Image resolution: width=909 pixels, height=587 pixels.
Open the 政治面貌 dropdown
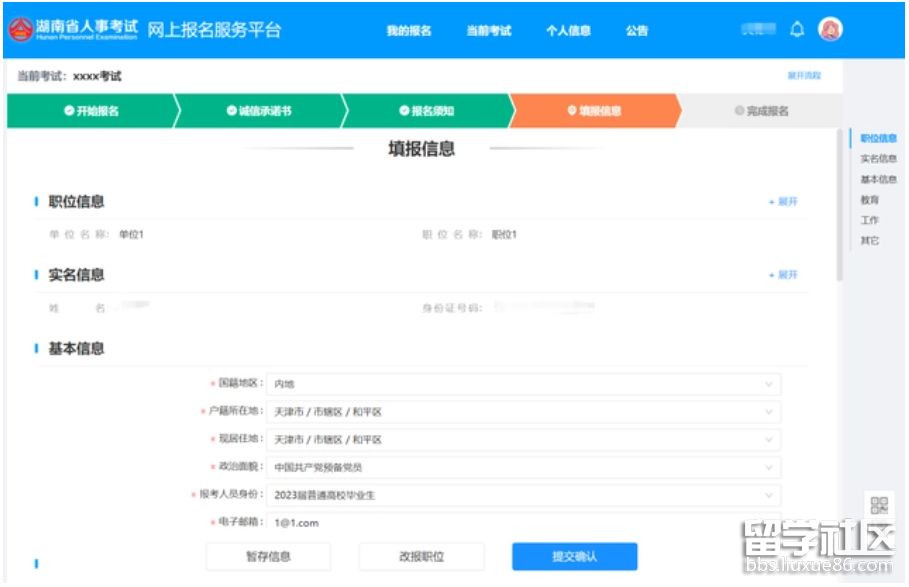coord(523,467)
